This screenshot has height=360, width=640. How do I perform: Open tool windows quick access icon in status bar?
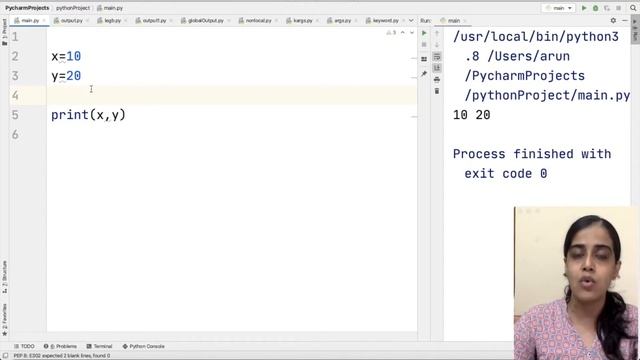(5, 356)
